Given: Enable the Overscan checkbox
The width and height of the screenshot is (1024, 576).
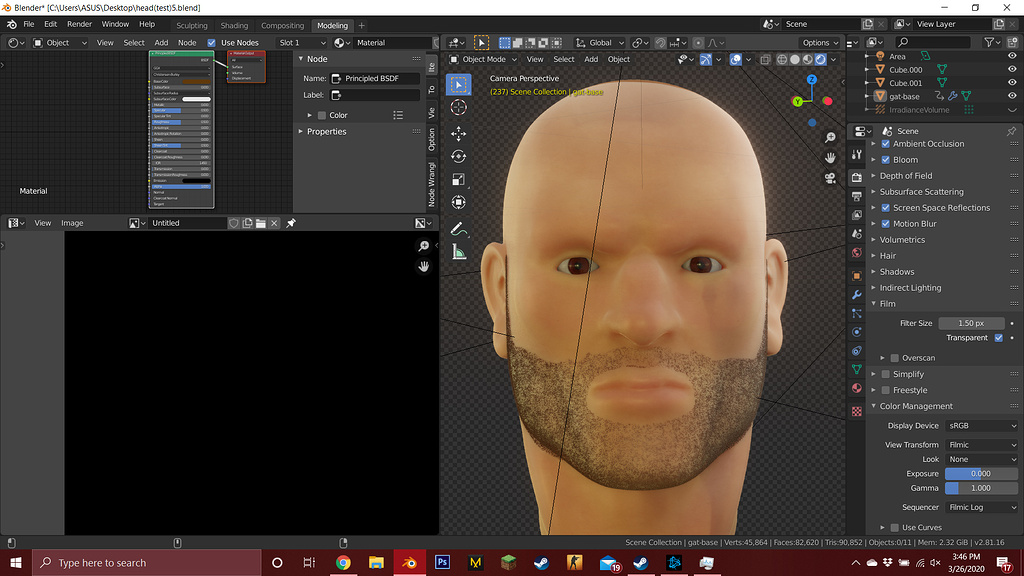Looking at the screenshot, I should point(895,358).
